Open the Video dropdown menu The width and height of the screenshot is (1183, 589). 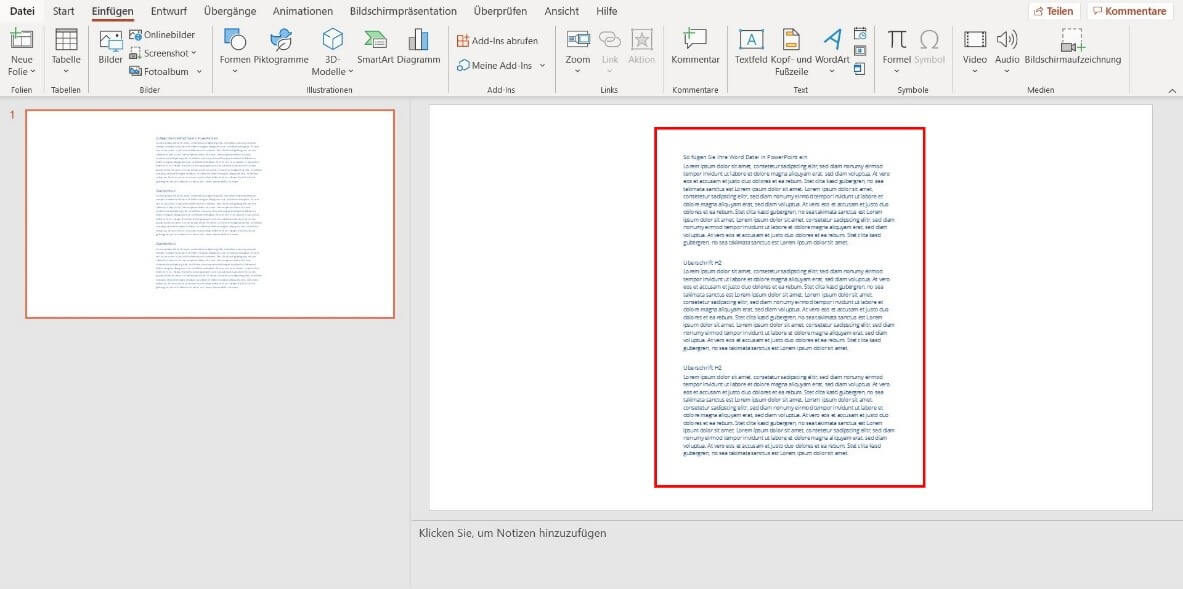point(975,72)
